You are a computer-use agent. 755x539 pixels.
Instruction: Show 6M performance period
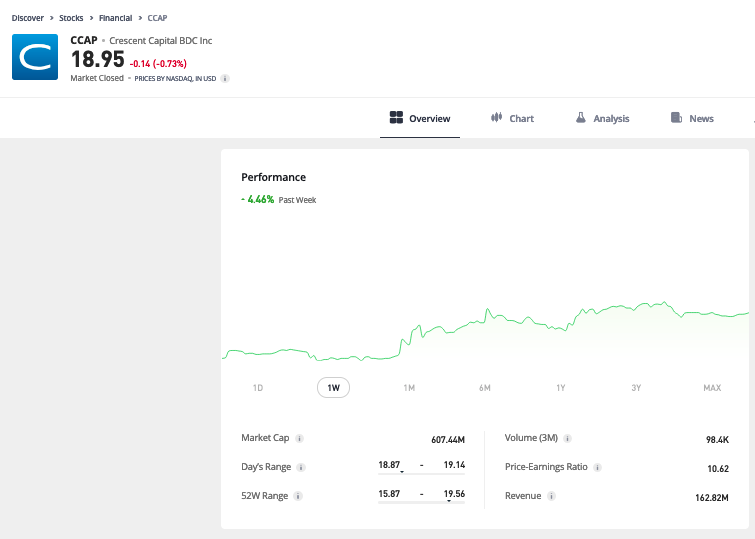click(485, 387)
